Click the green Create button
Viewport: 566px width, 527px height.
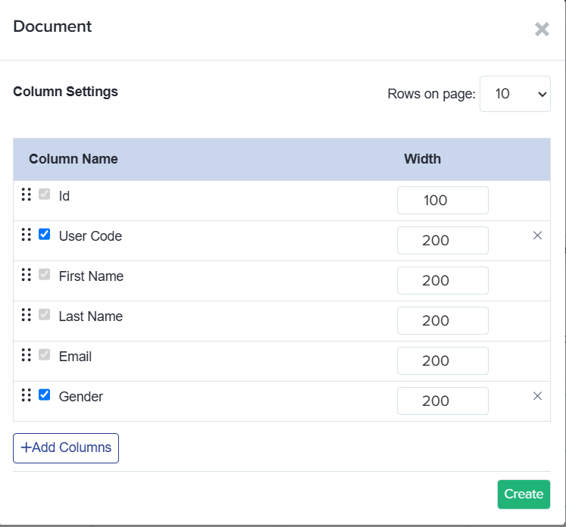click(x=524, y=494)
